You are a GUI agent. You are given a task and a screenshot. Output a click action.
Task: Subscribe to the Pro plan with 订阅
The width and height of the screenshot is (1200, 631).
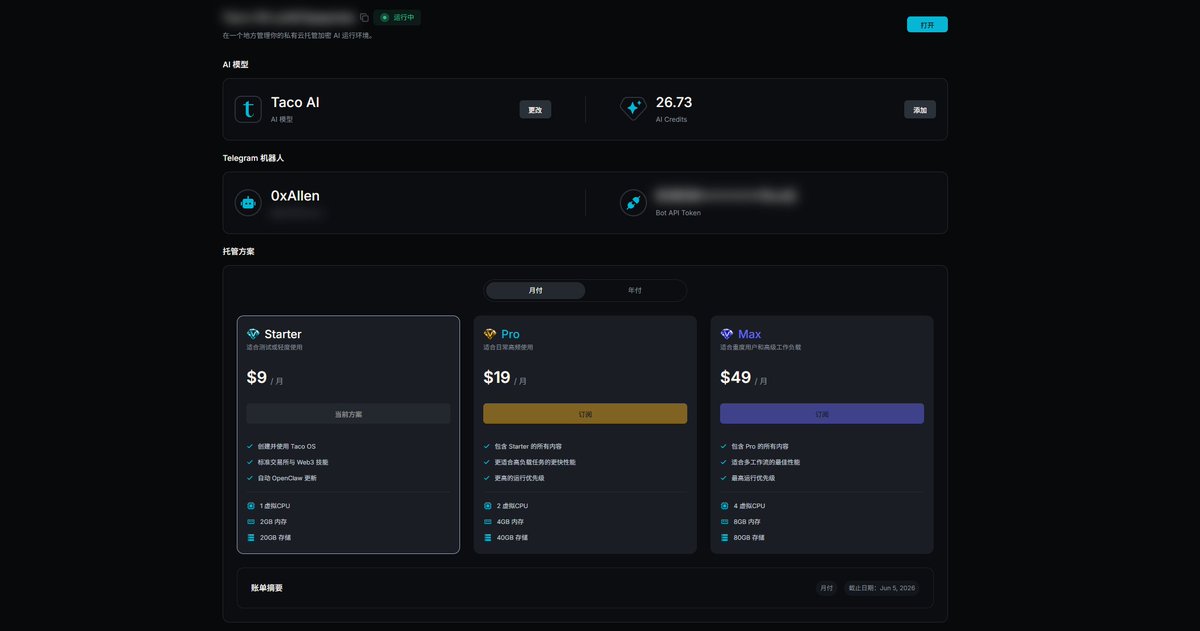tap(585, 414)
